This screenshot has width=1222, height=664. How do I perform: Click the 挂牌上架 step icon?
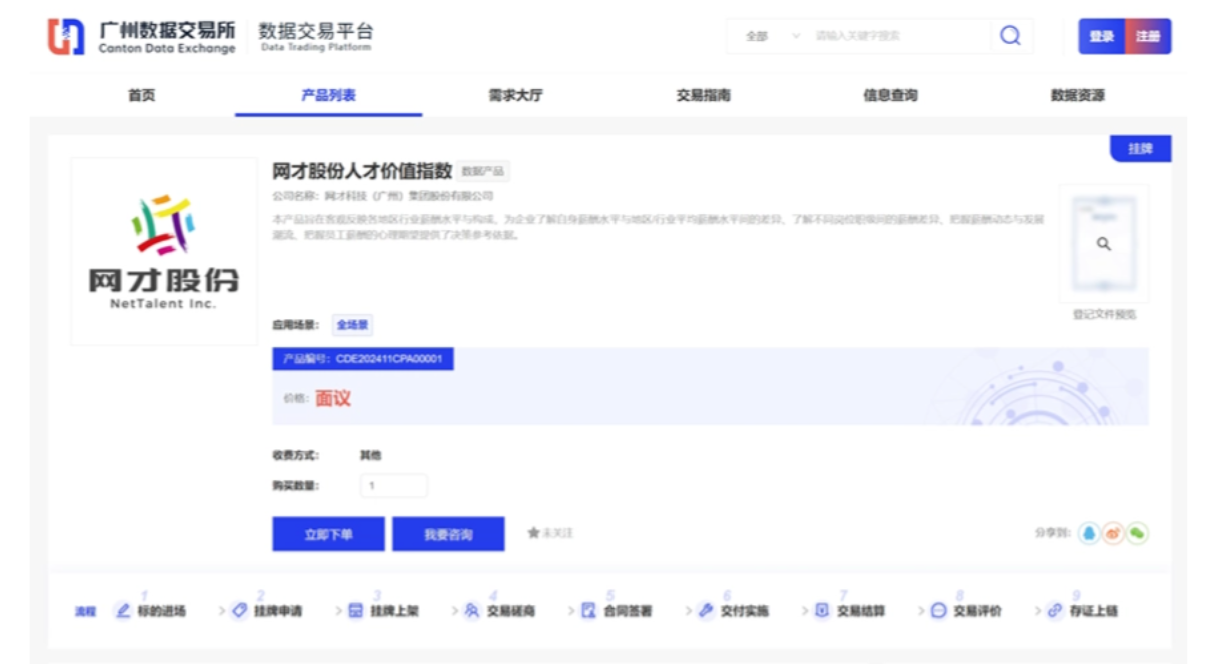(x=355, y=610)
